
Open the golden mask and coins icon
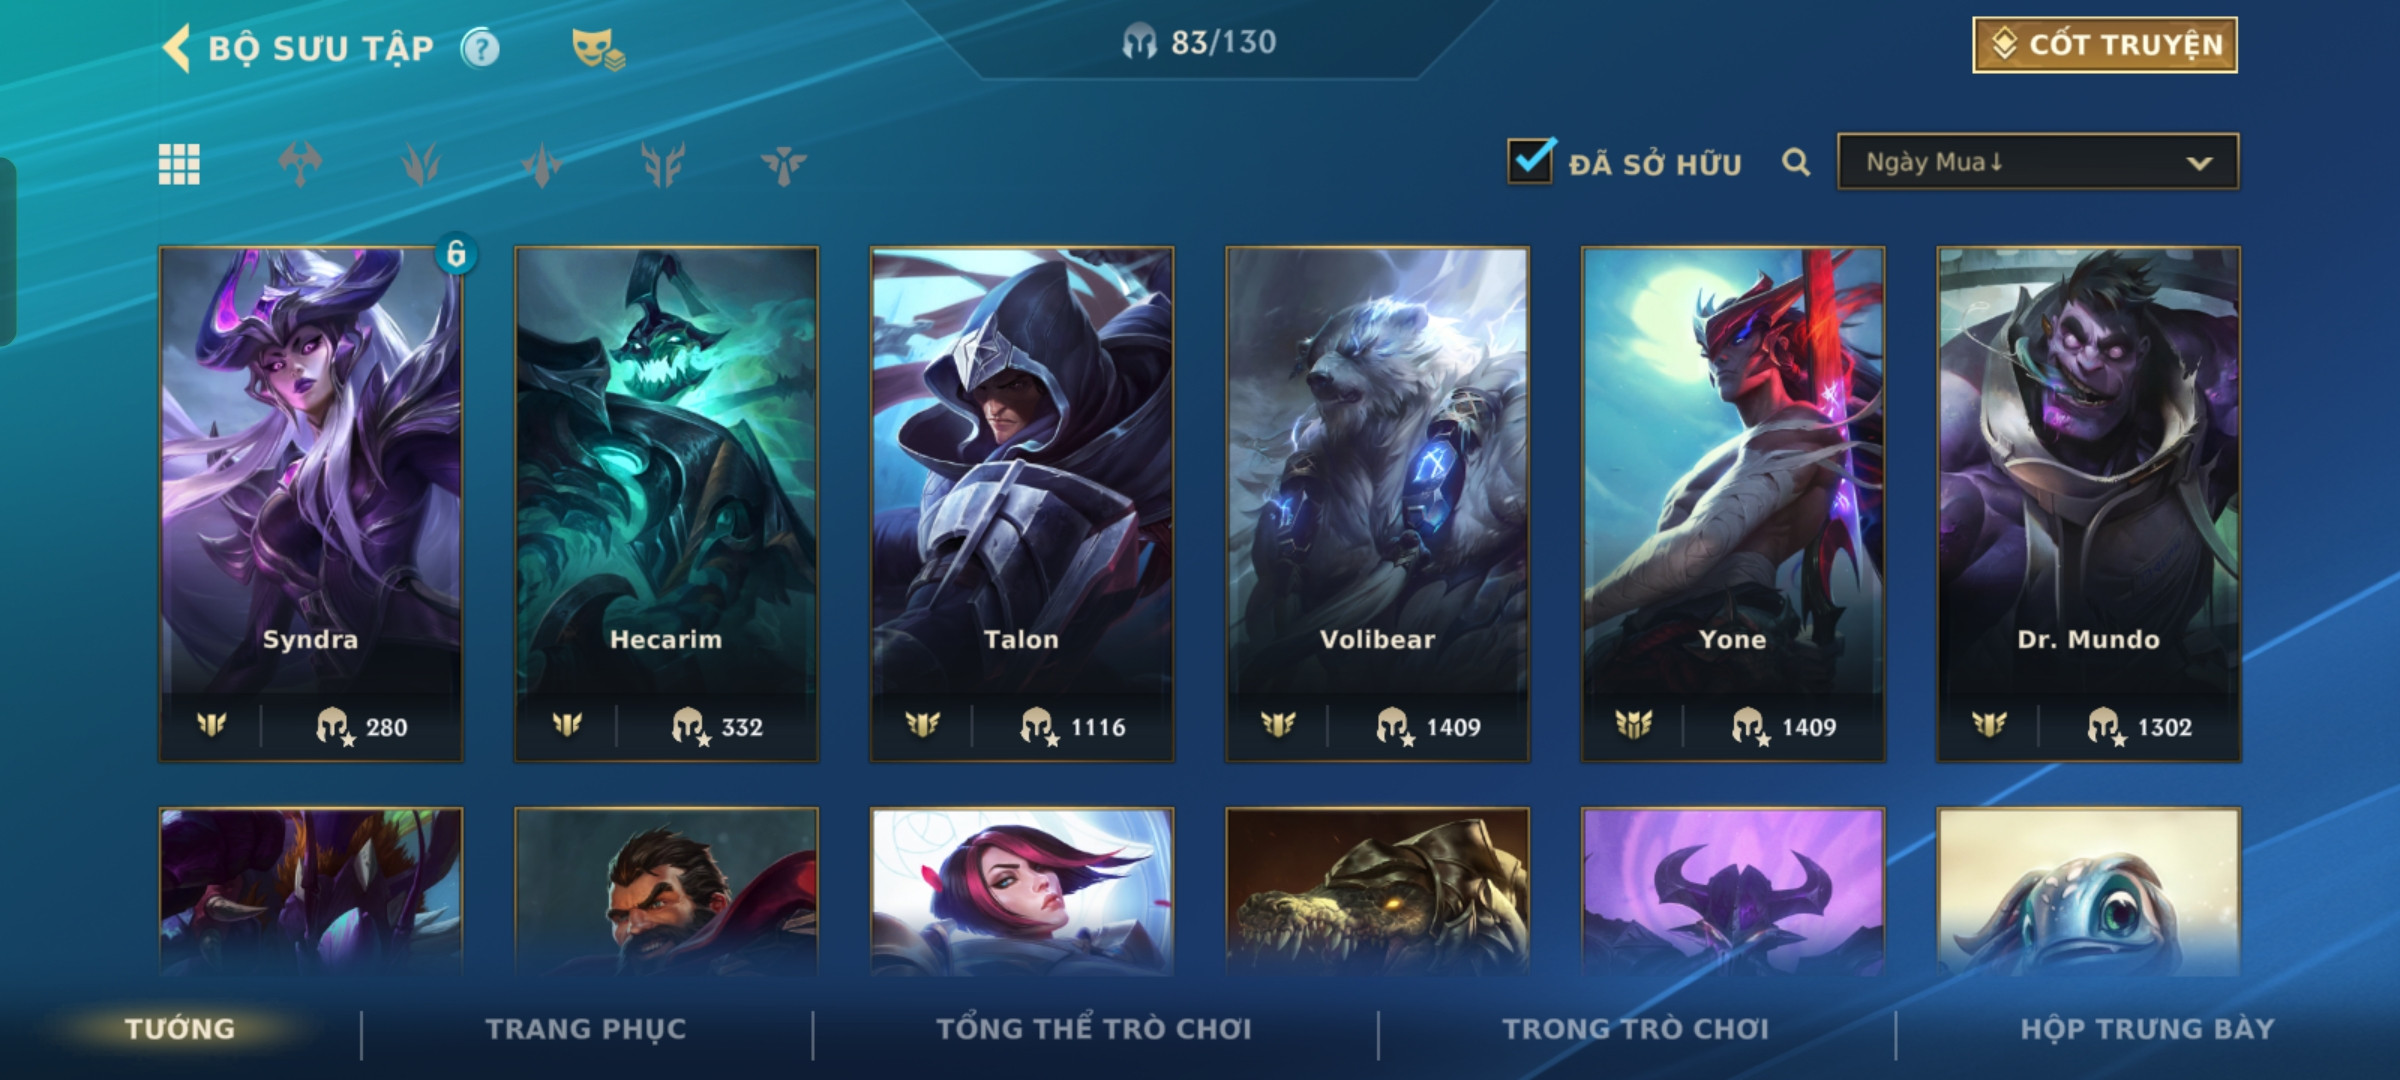598,49
